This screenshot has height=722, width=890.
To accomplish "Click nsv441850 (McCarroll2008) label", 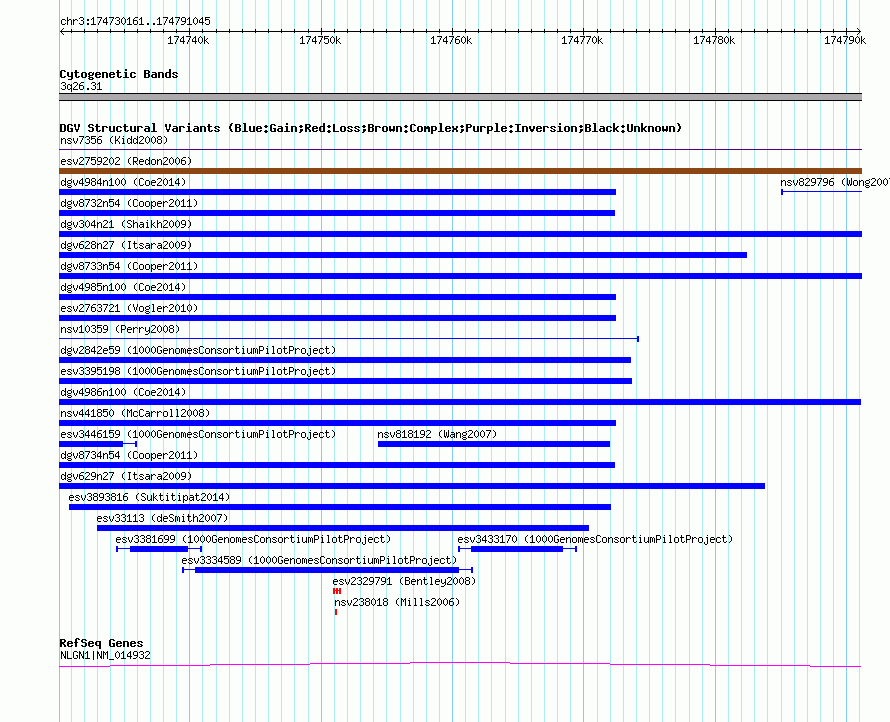I will click(x=135, y=413).
